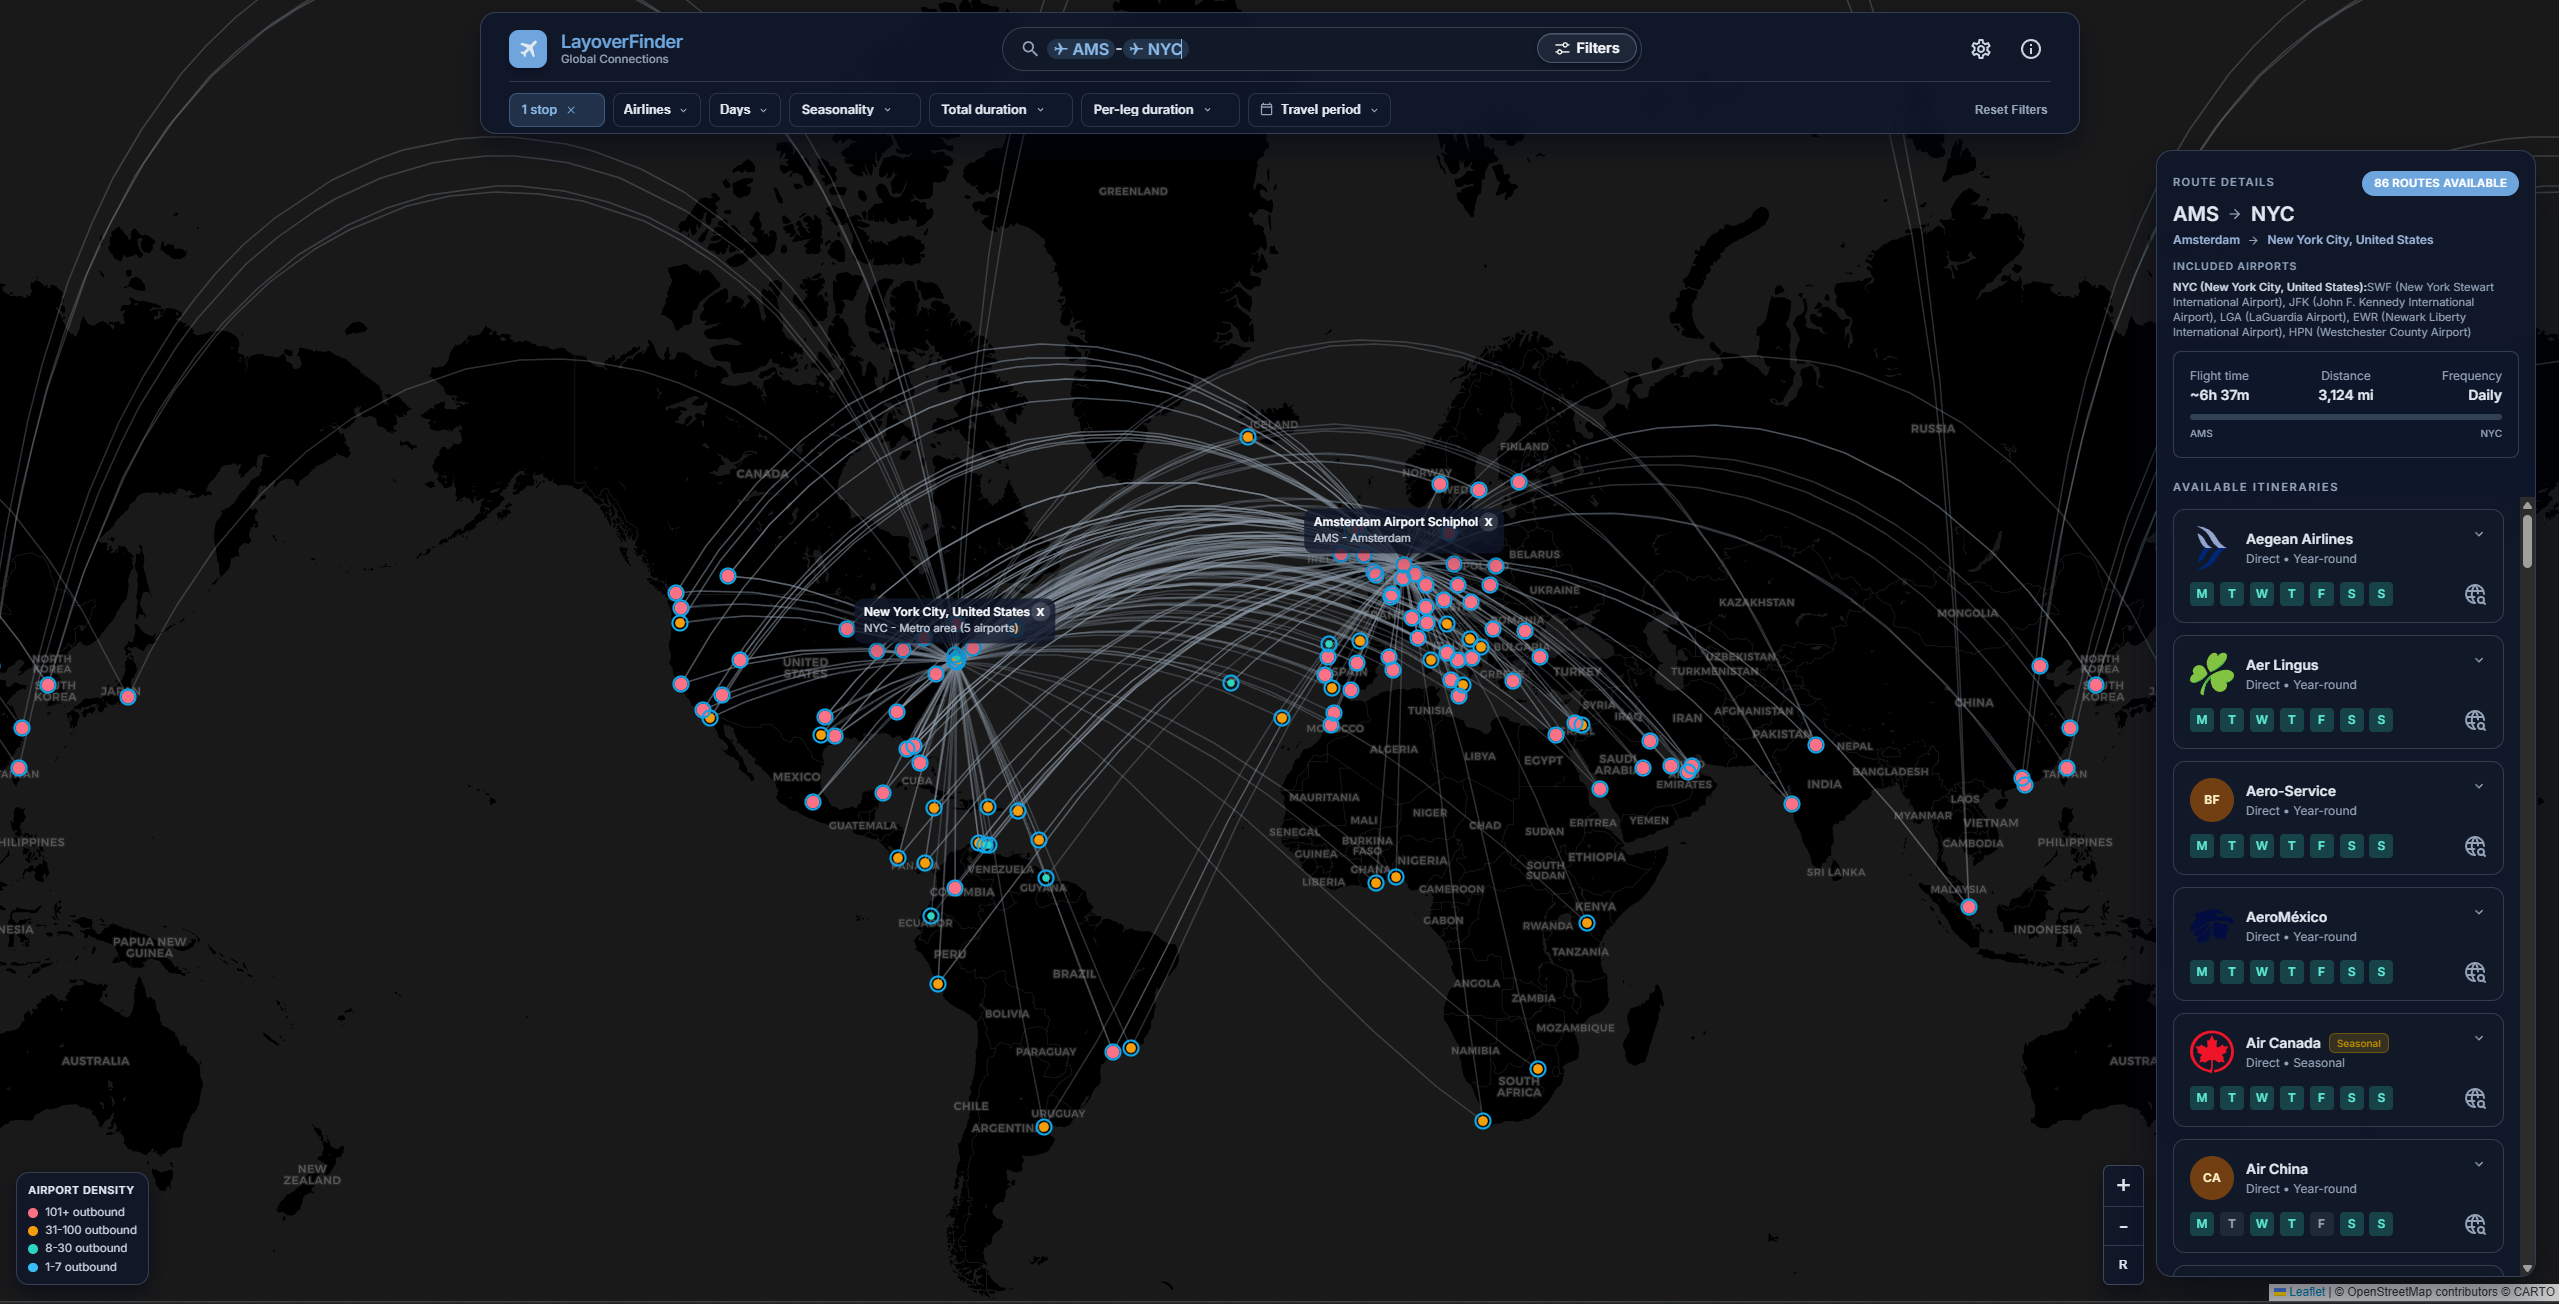Click the AeroMéxico airline logo
This screenshot has width=2559, height=1304.
2211,925
